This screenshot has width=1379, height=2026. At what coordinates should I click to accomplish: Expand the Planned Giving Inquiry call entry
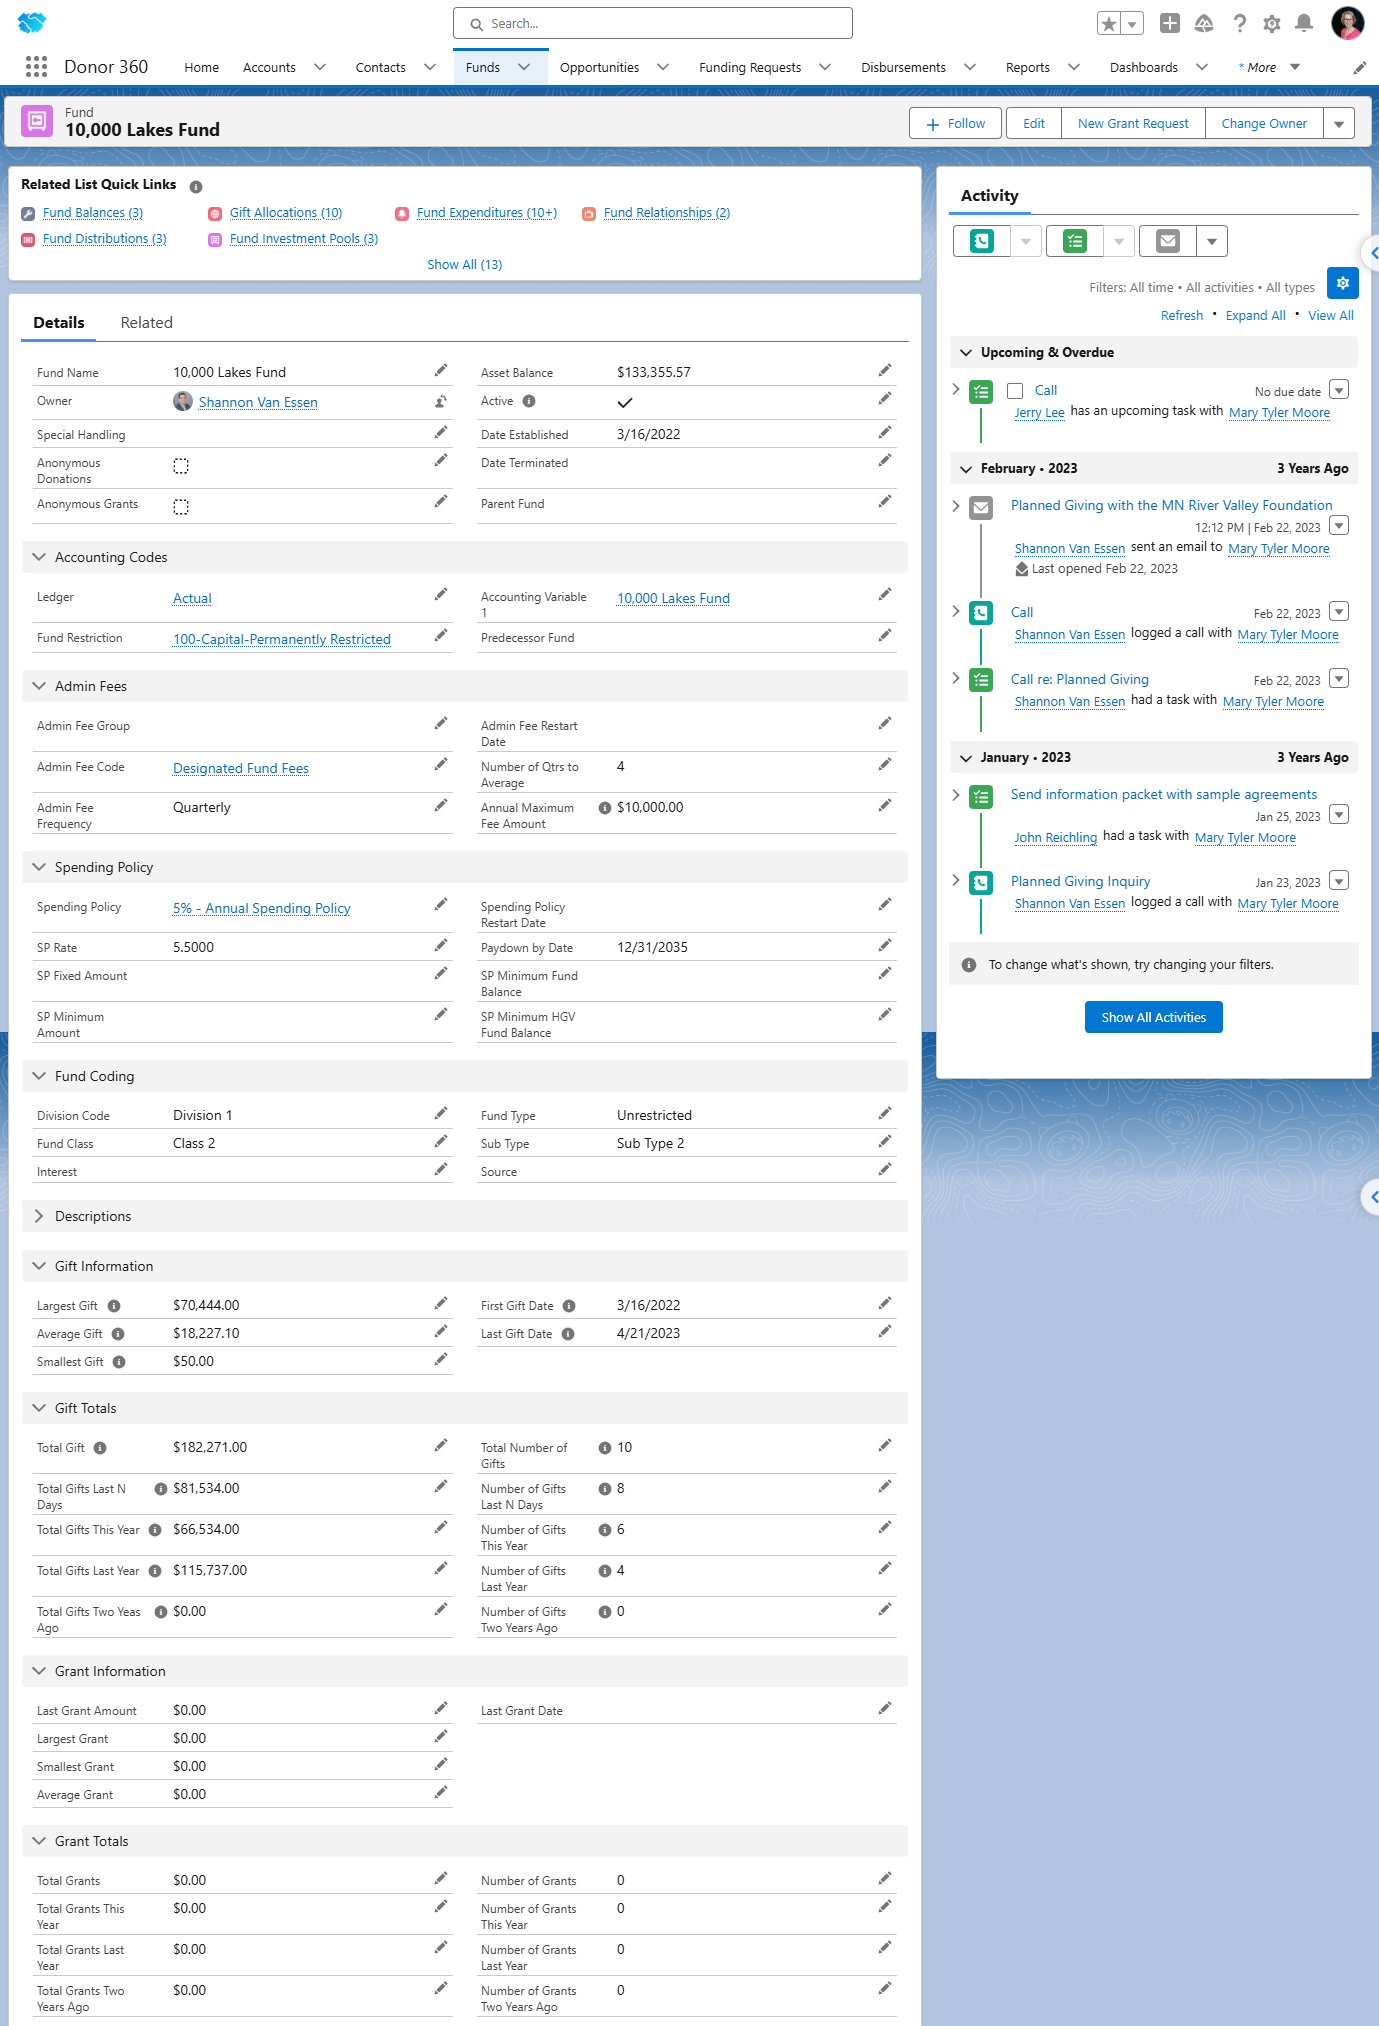coord(956,880)
